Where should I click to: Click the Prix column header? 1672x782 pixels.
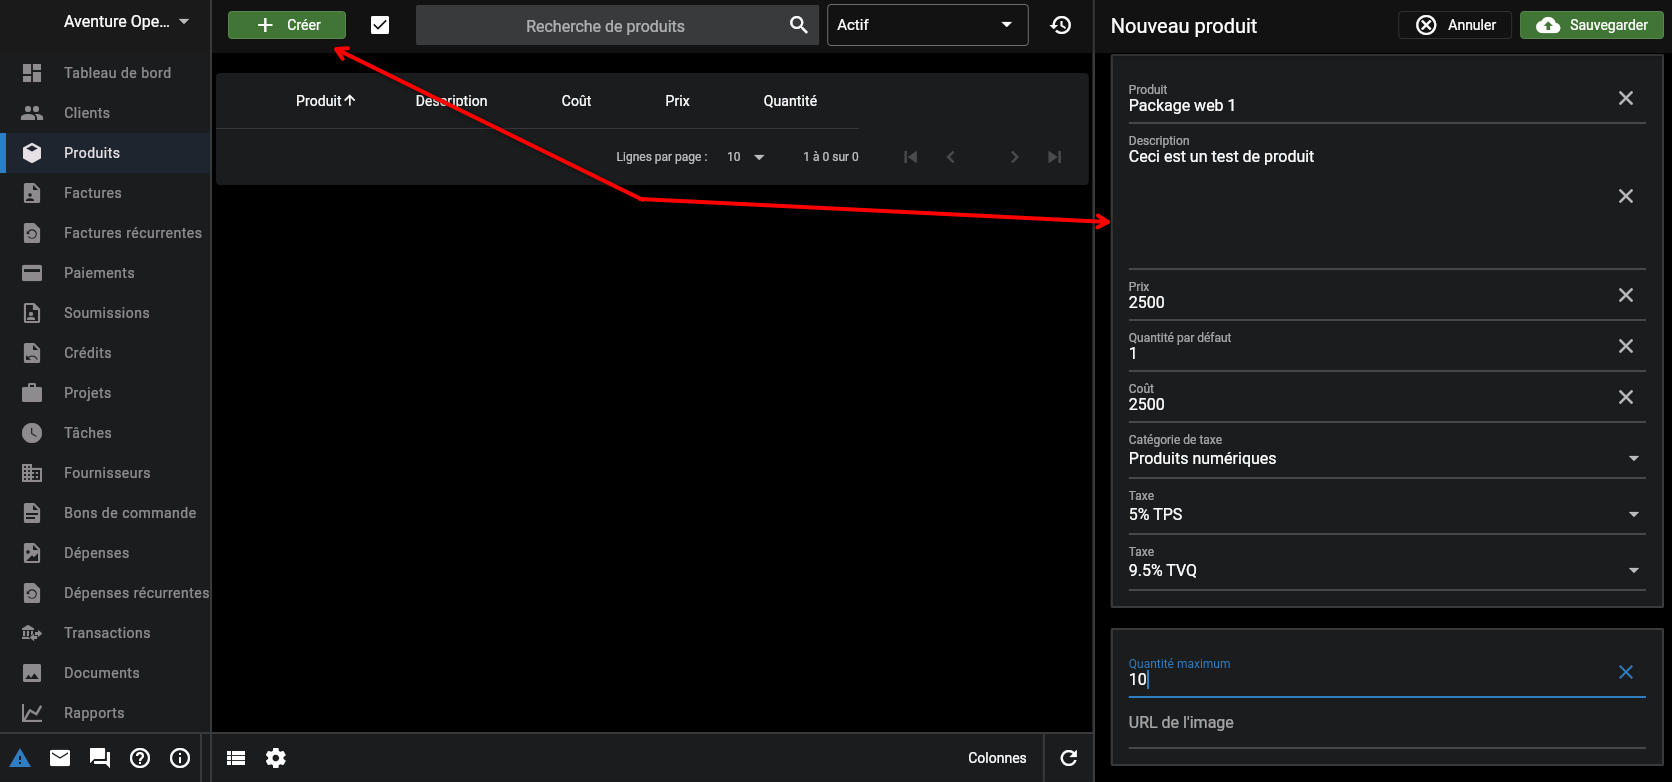pyautogui.click(x=677, y=101)
